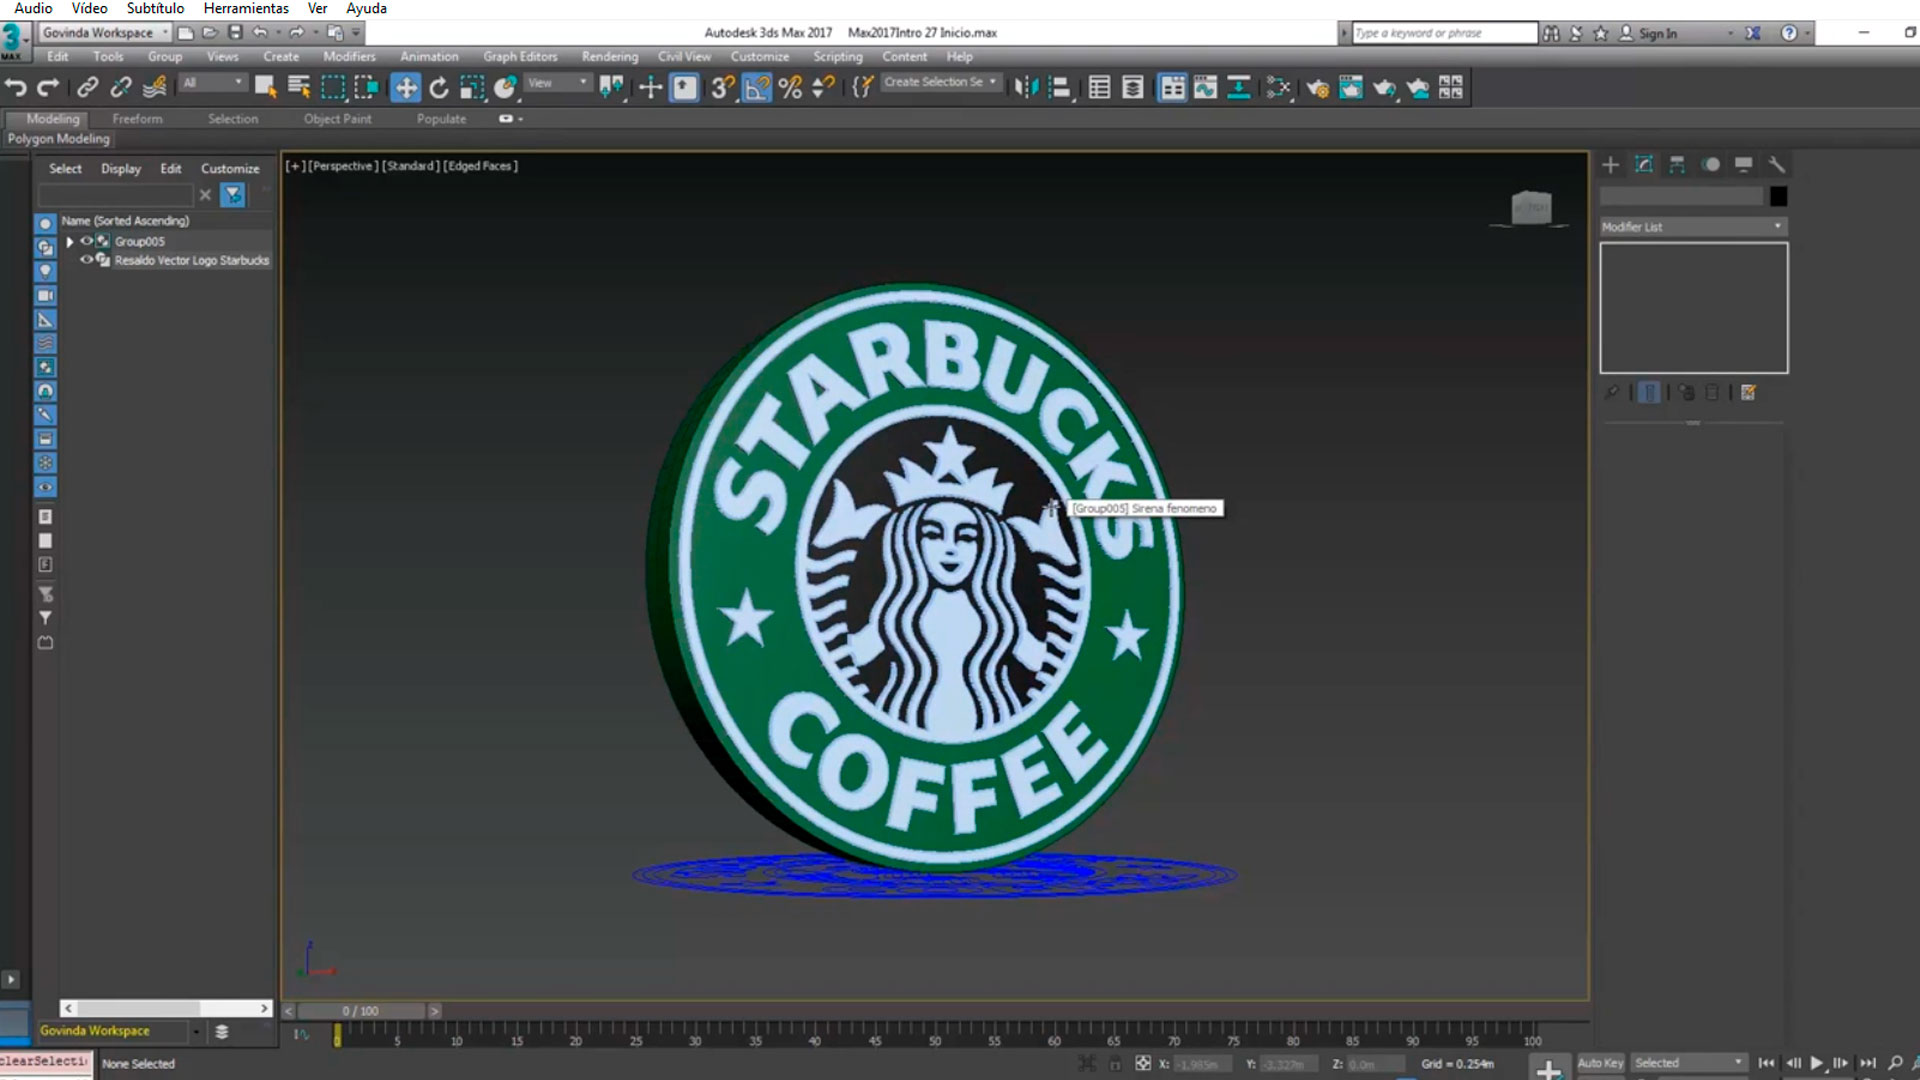This screenshot has width=1920, height=1080.
Task: Save the scene from the quick access toolbar
Action: tap(235, 33)
